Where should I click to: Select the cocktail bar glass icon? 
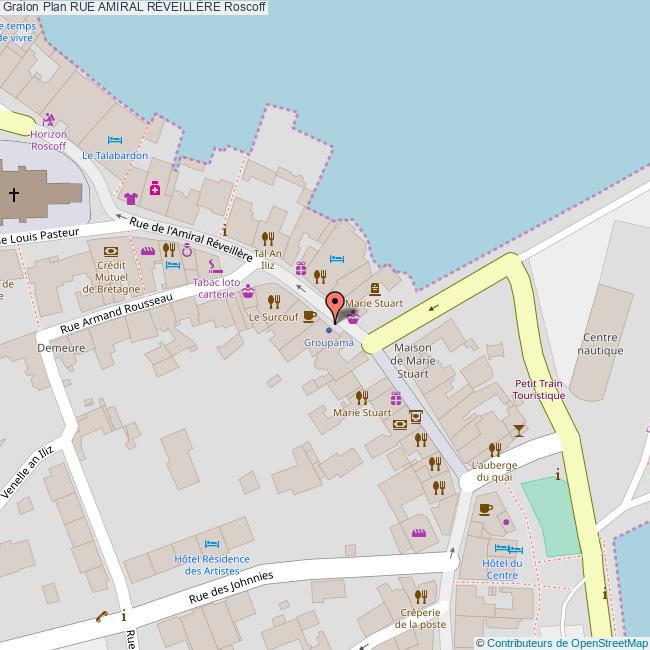tap(518, 430)
